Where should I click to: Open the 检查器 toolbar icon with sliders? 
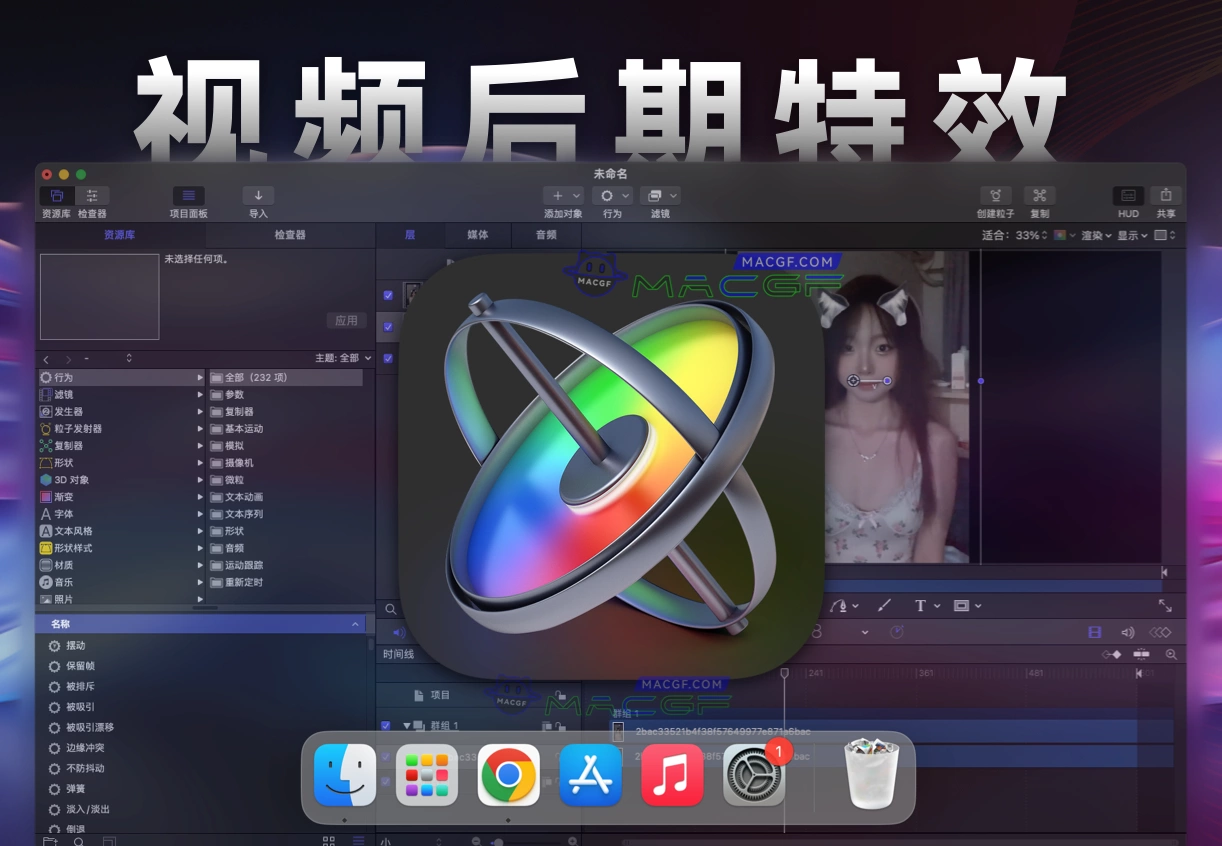tap(92, 196)
